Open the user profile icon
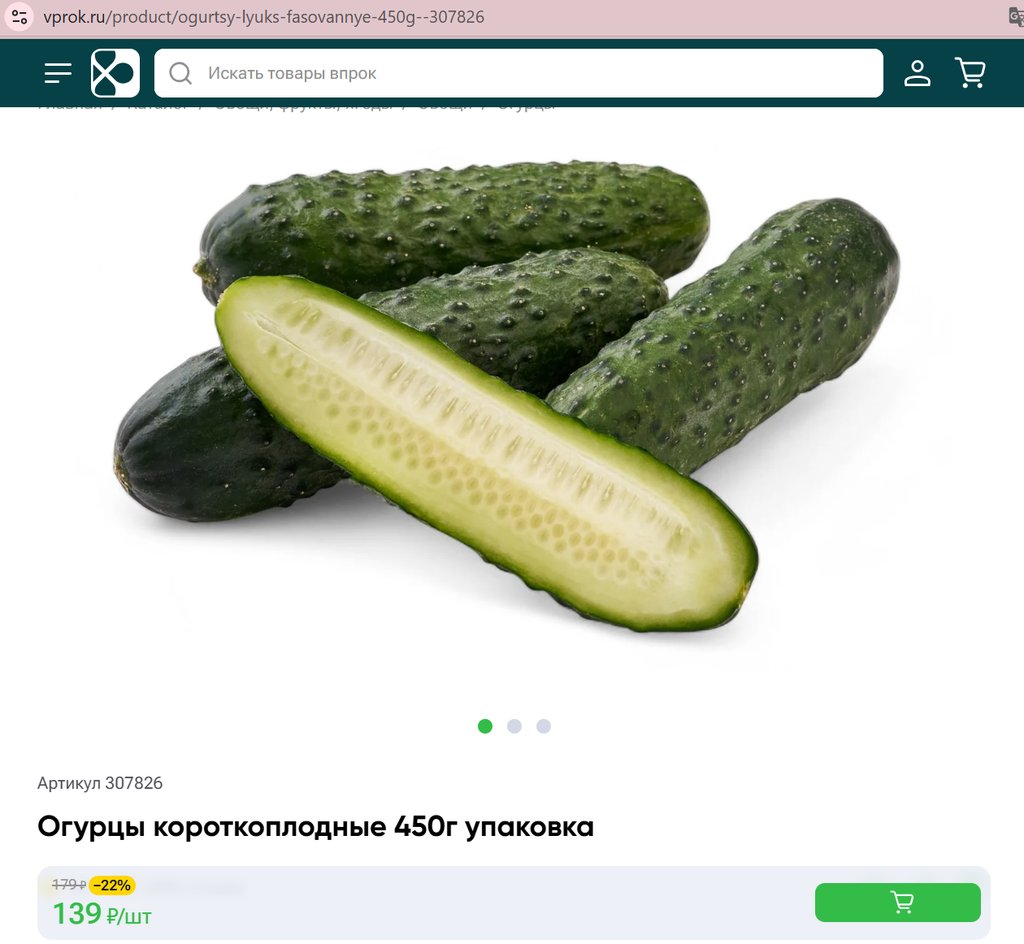This screenshot has height=944, width=1024. [x=917, y=73]
